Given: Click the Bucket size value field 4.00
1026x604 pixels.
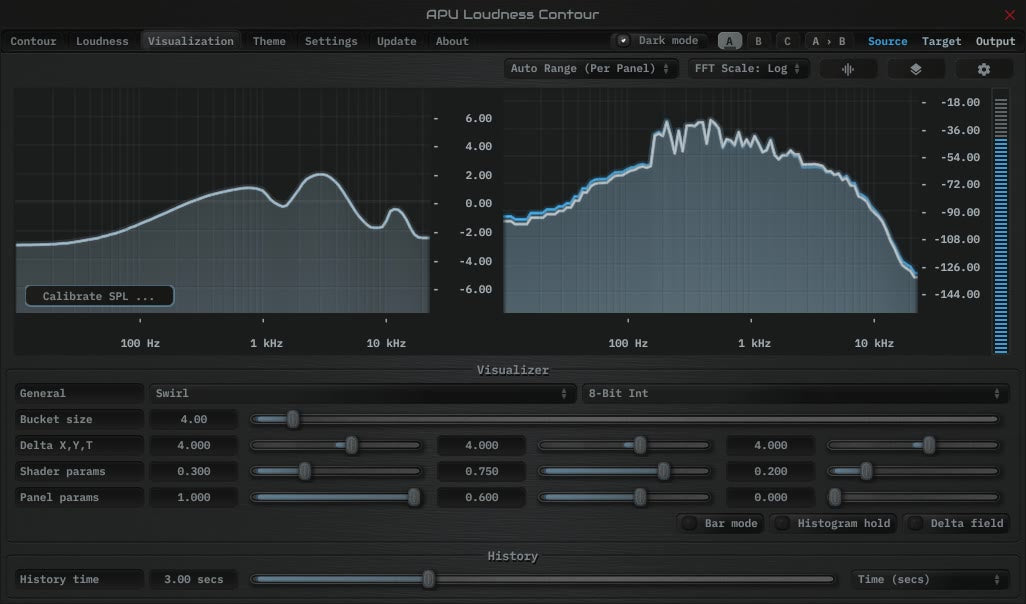Looking at the screenshot, I should [x=193, y=419].
